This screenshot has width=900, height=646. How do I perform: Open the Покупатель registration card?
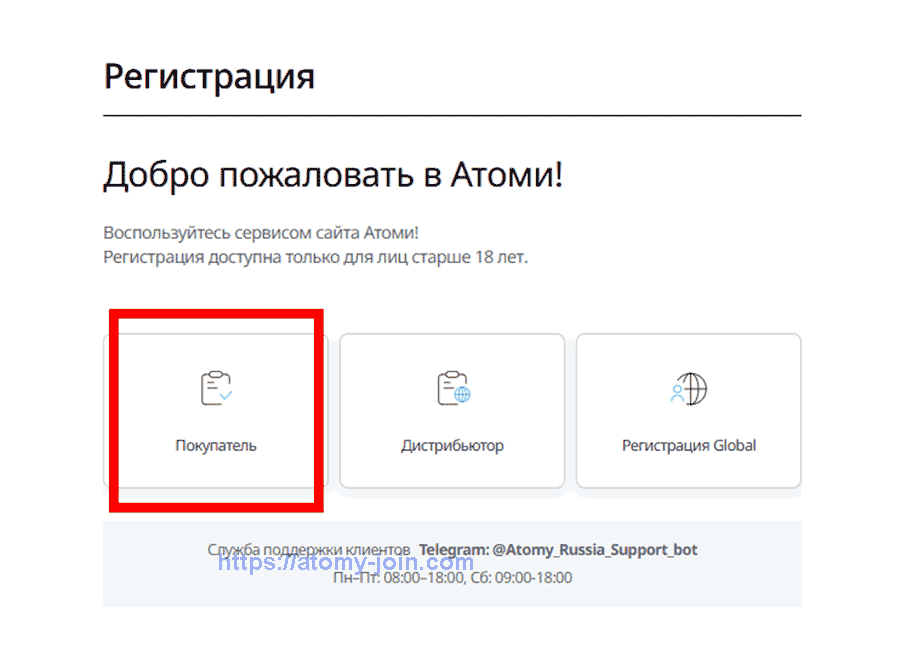(x=215, y=410)
